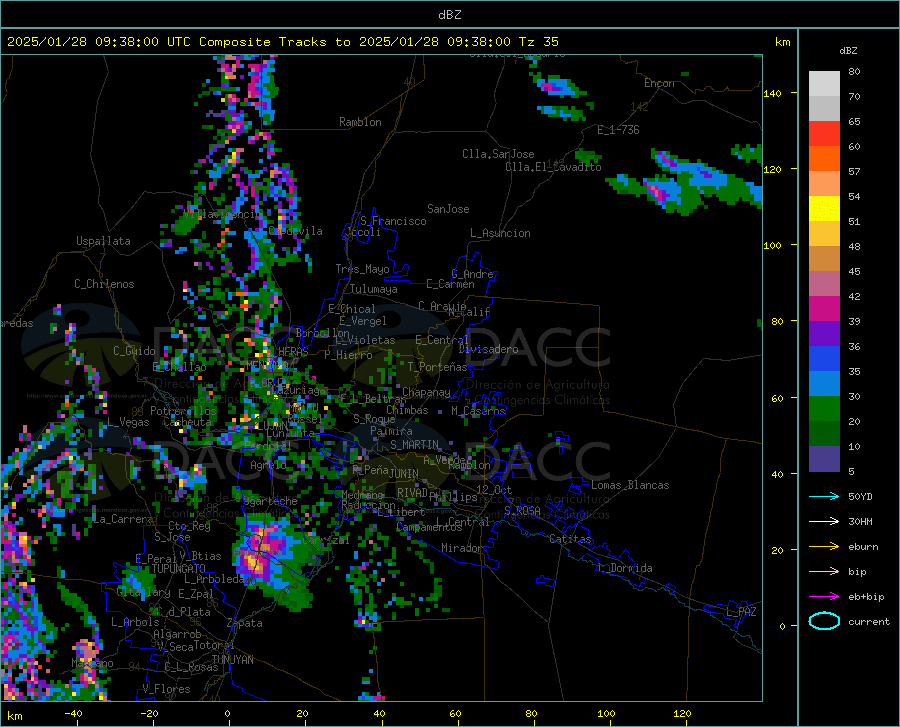Select the 35 dBZ light blue swatch
Viewport: 900px width, 727px height.
[824, 384]
